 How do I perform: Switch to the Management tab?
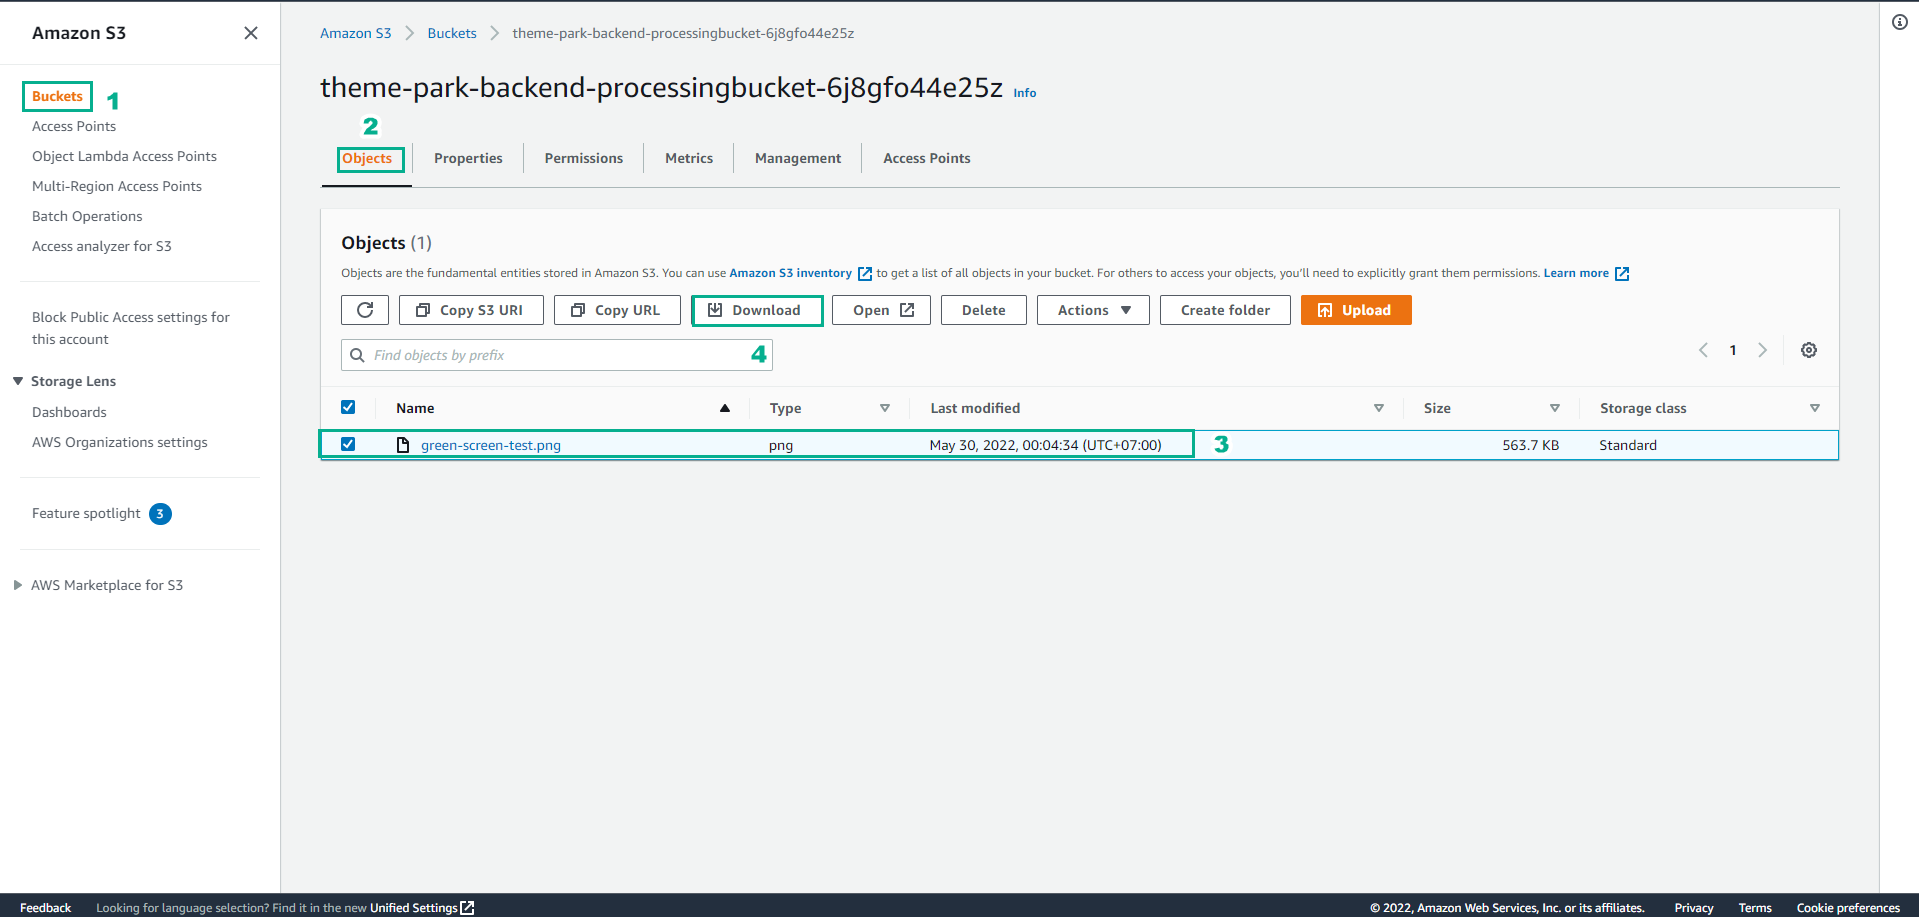click(x=798, y=158)
